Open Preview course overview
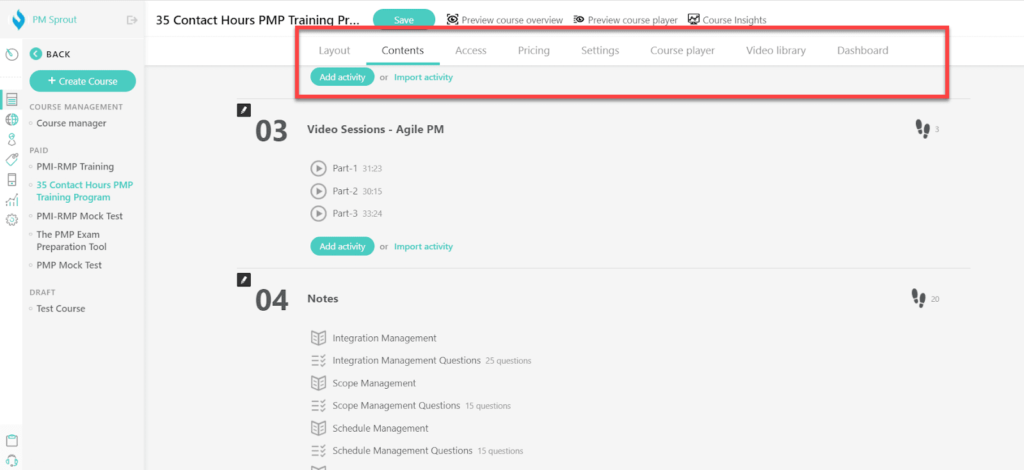Viewport: 1024px width, 470px height. tap(505, 20)
